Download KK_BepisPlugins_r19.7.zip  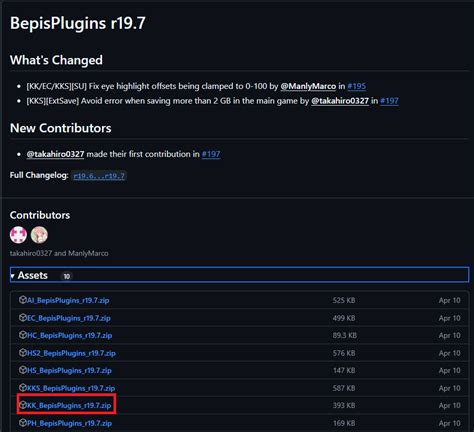(x=69, y=405)
